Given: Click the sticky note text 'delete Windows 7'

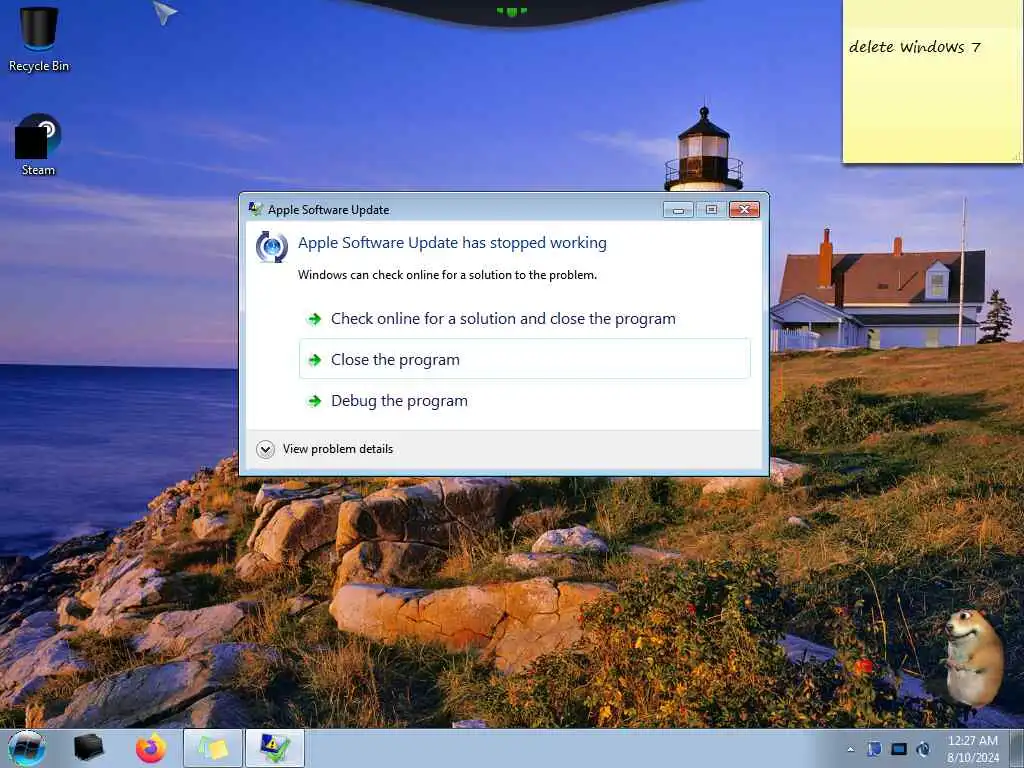Looking at the screenshot, I should pos(914,47).
